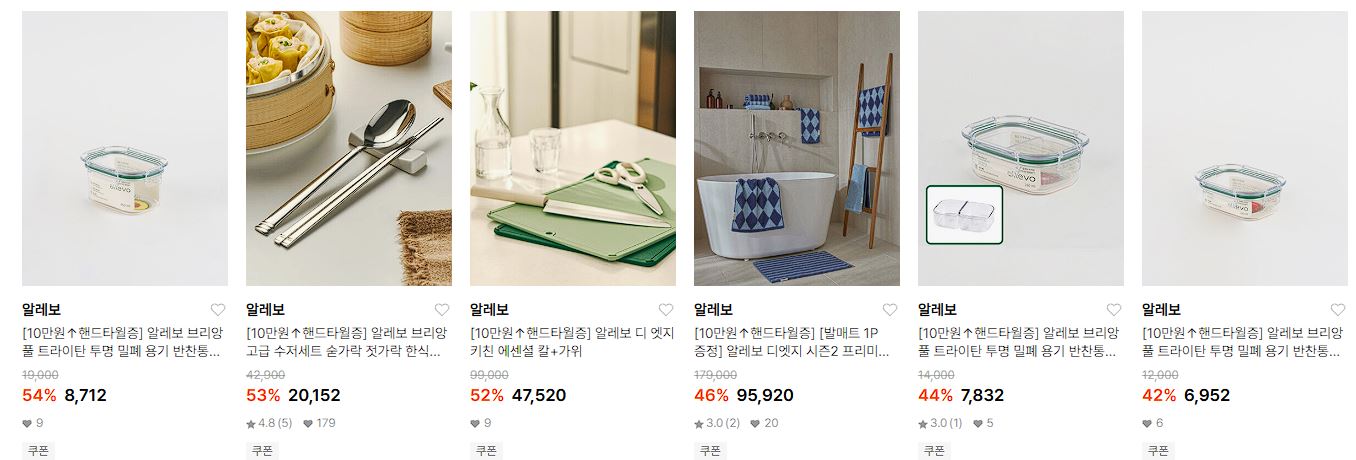Click the likes count 179 heart

point(319,423)
